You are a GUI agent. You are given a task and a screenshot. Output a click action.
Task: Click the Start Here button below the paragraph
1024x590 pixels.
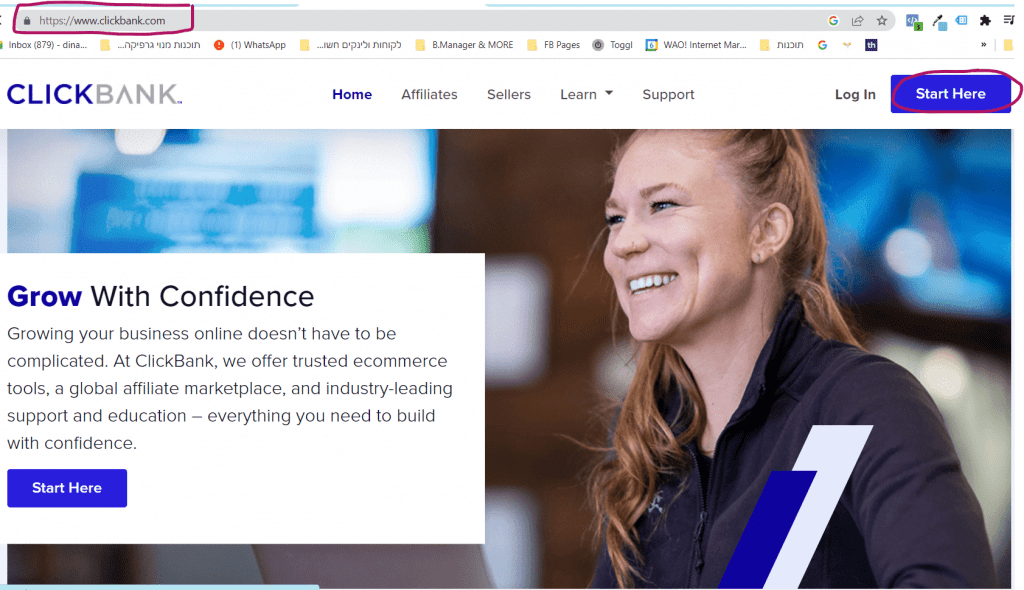[67, 488]
